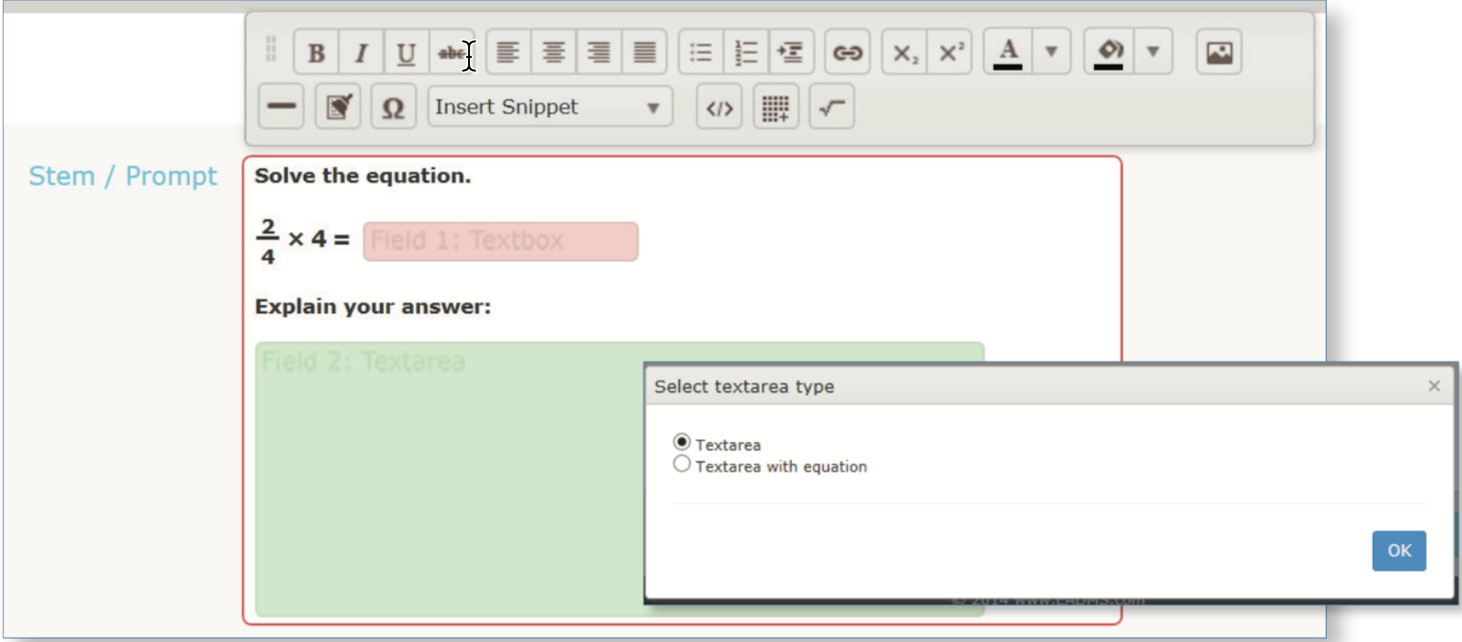This screenshot has height=642, width=1462.
Task: Apply the background fill color
Action: point(1110,53)
